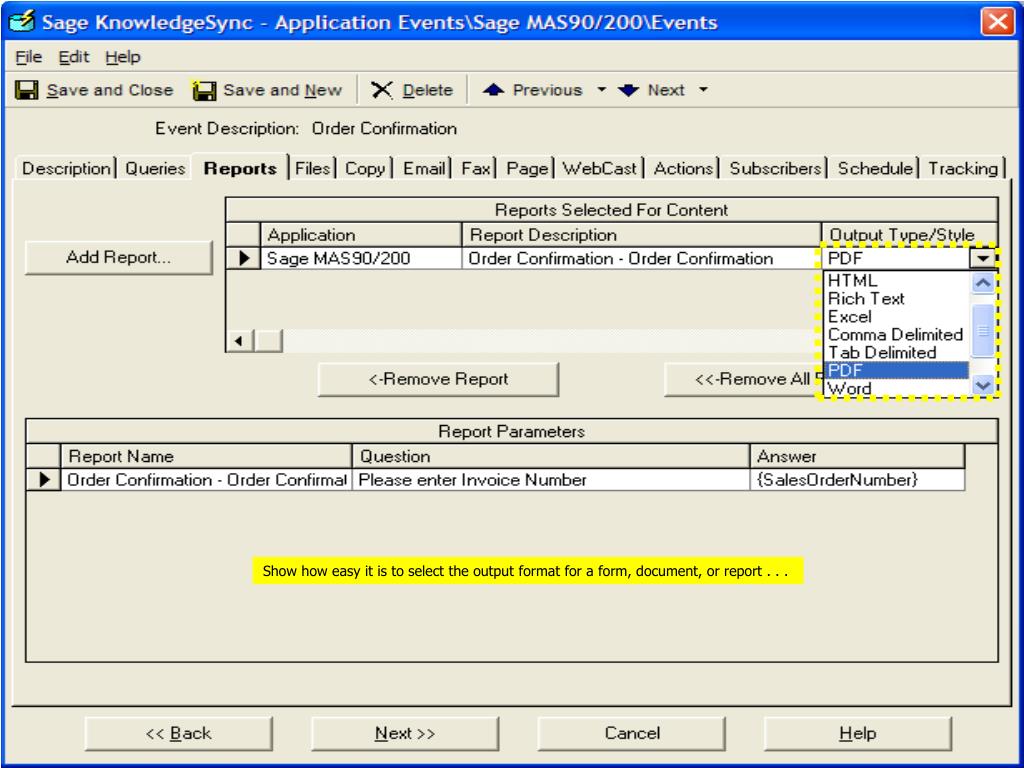Click the Report Name column header
Viewport: 1024px width, 768px height.
[x=206, y=456]
